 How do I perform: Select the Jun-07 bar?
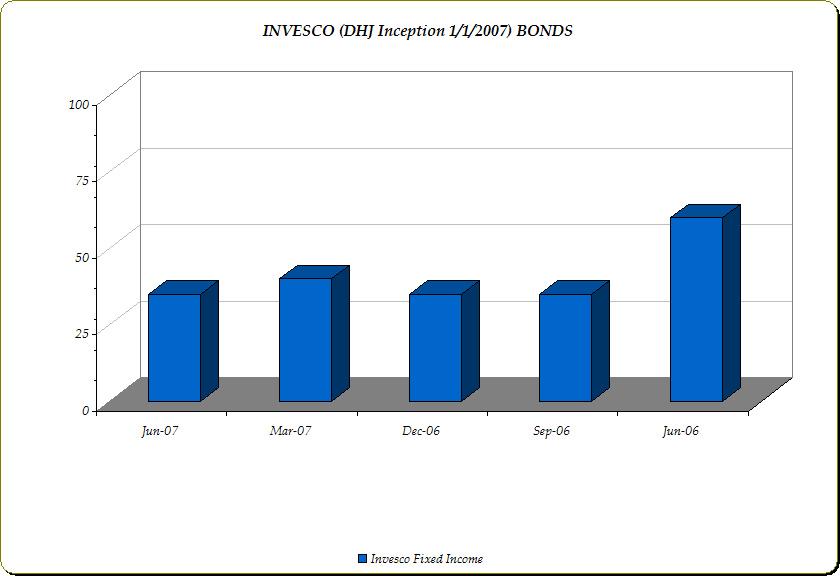tap(183, 341)
